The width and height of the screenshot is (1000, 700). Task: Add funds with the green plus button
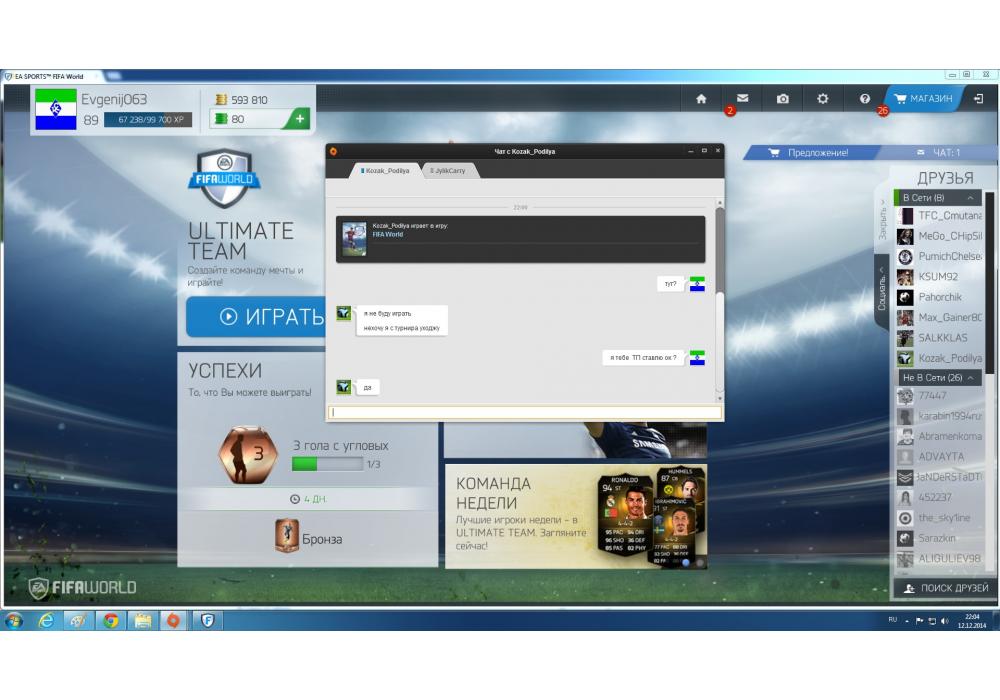299,119
